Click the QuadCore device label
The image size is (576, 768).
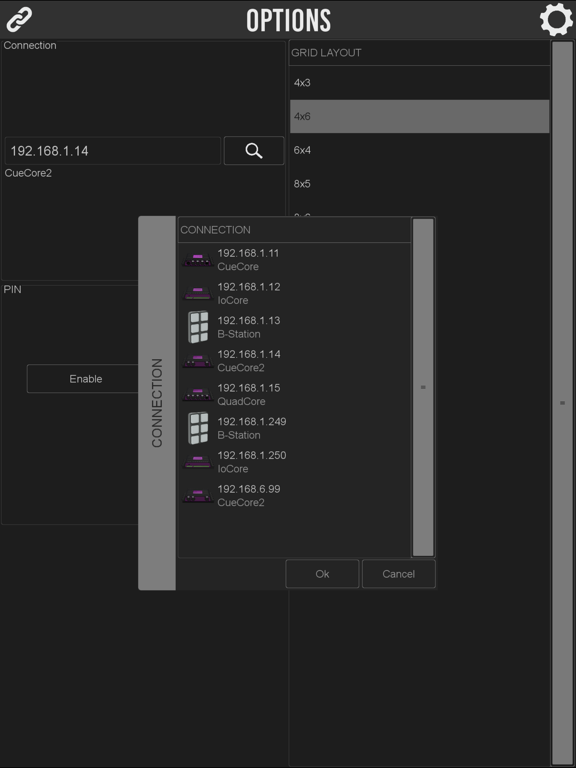pyautogui.click(x=241, y=402)
